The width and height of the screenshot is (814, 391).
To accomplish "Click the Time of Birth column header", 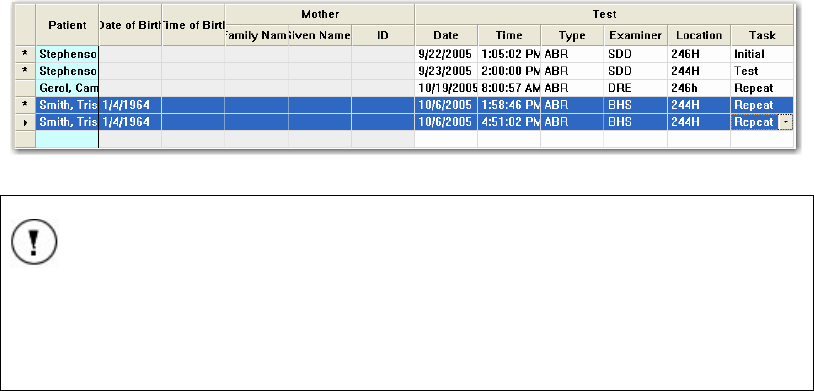I will 193,24.
